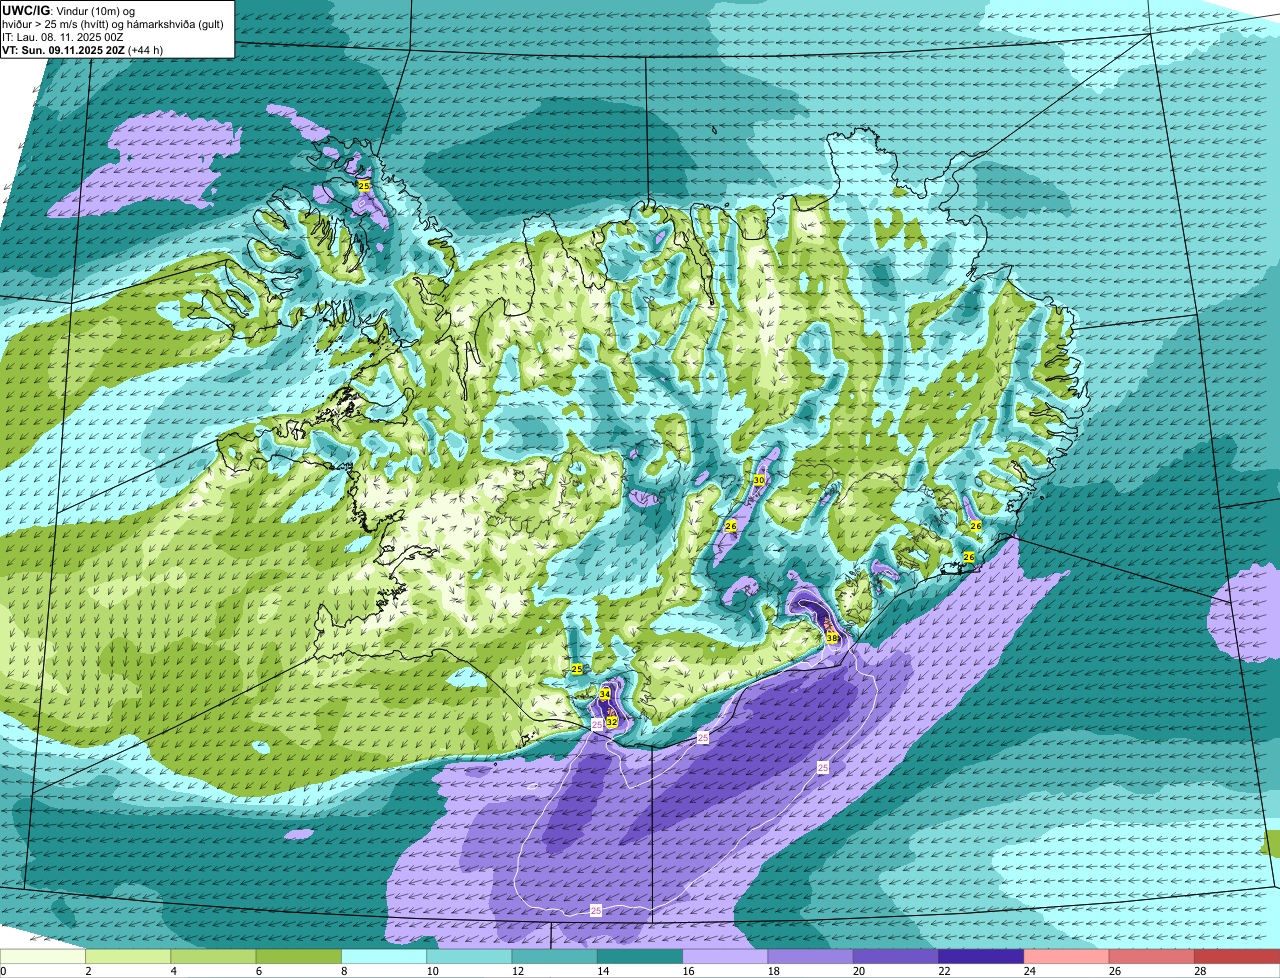Click the yellow '30' max gust marker
Viewport: 1280px width, 978px height.
(759, 480)
